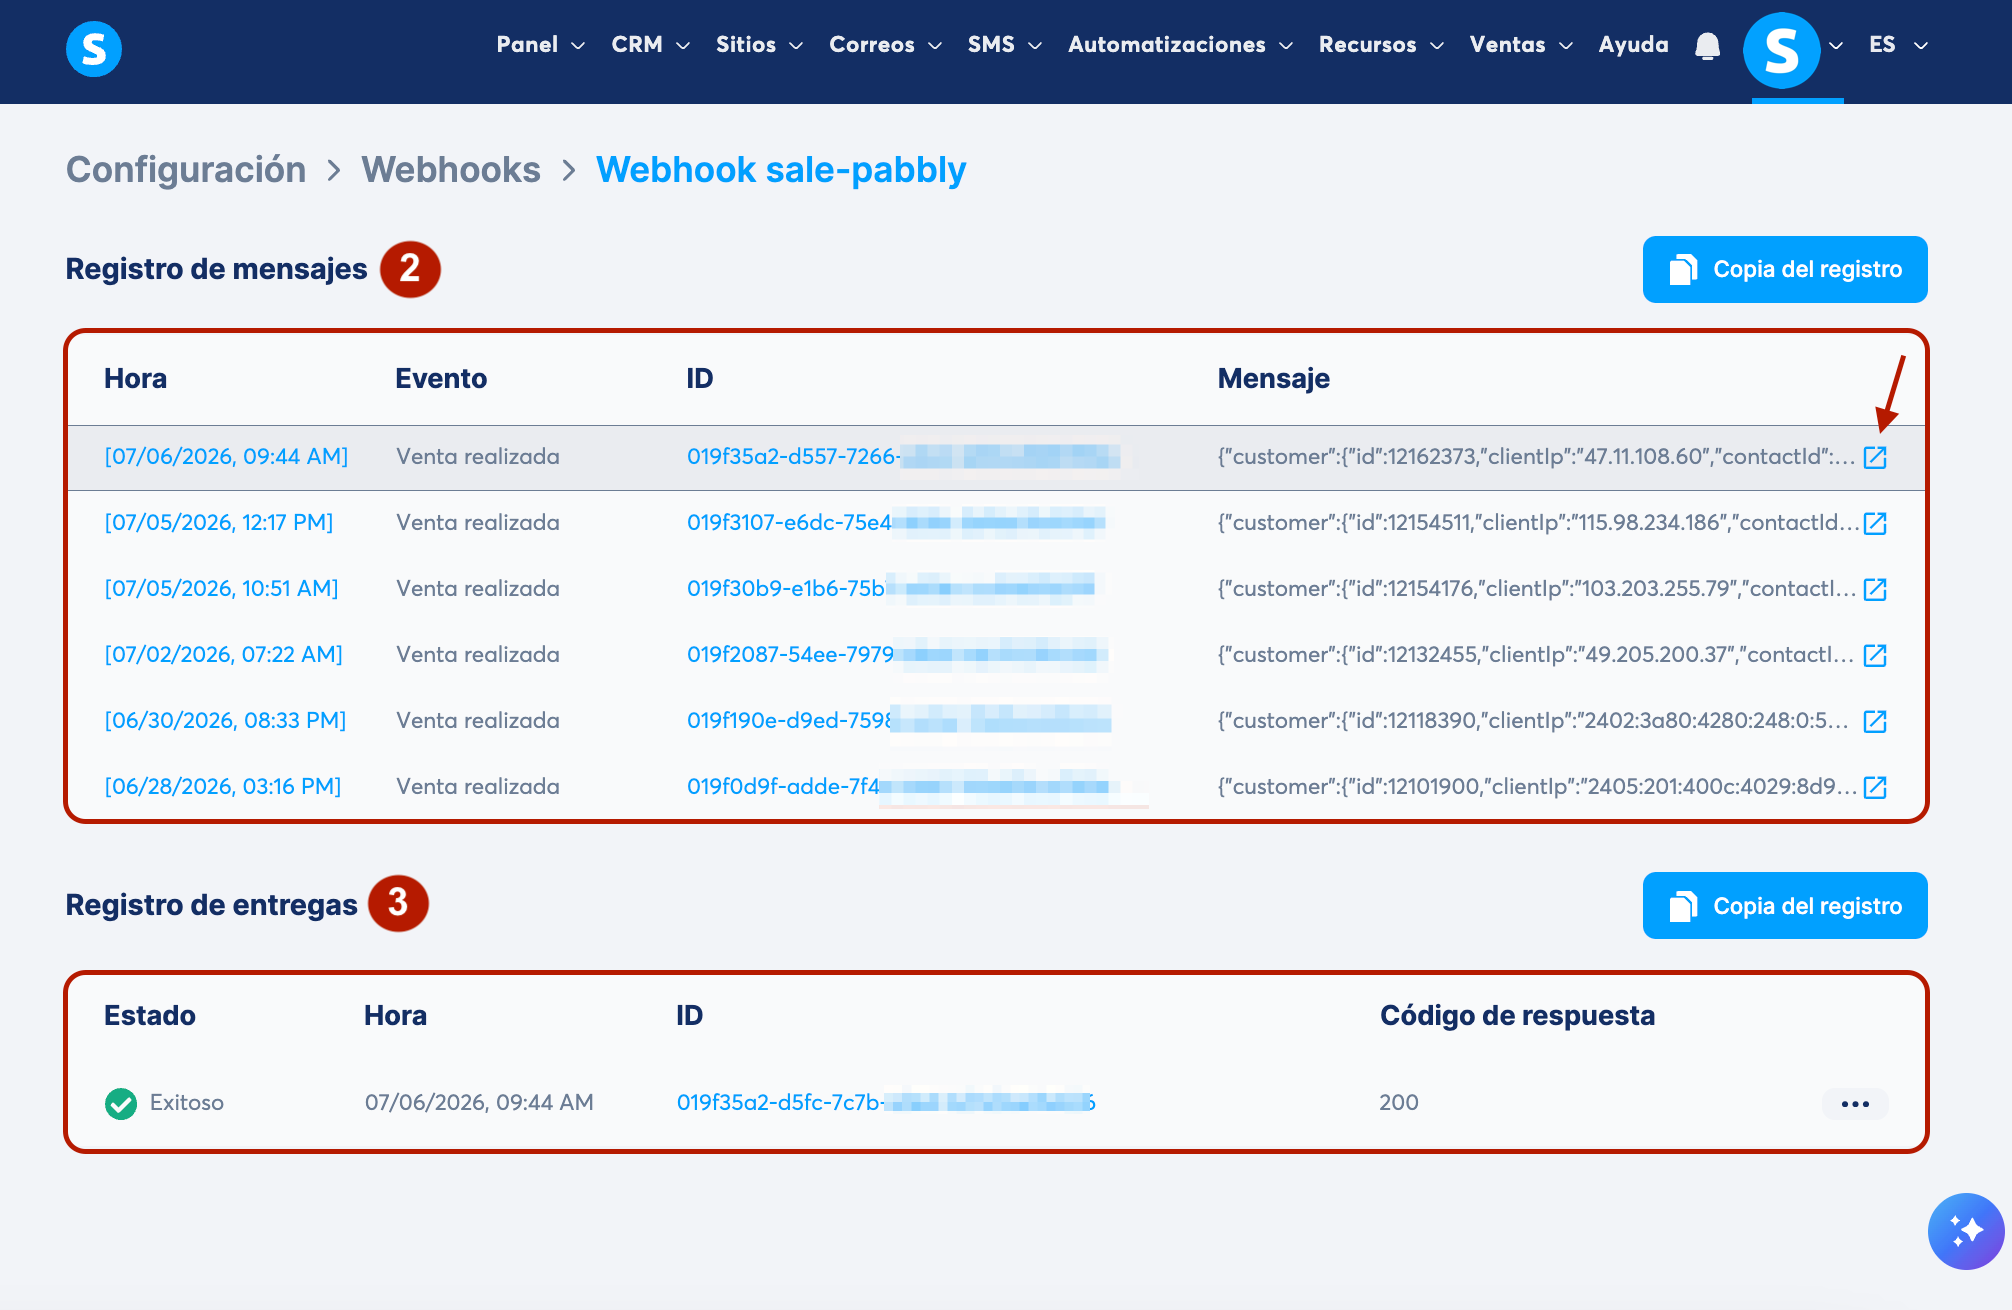
Task: Select the [06/30/2026, 08:33 PM] message timestamp
Action: pos(225,721)
